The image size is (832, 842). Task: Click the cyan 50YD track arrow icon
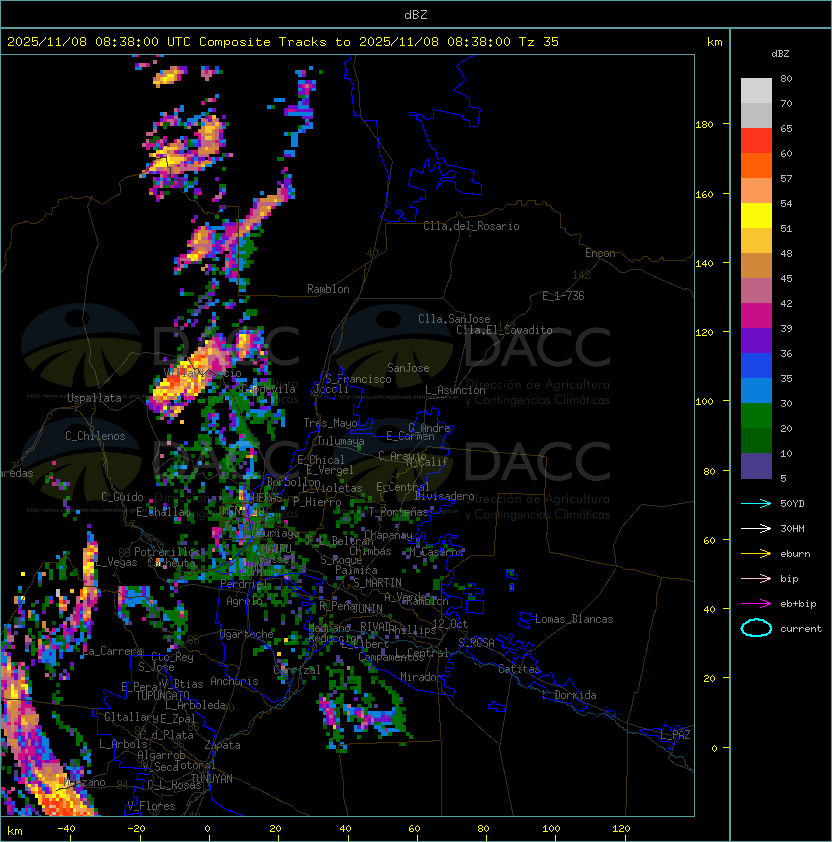coord(756,503)
